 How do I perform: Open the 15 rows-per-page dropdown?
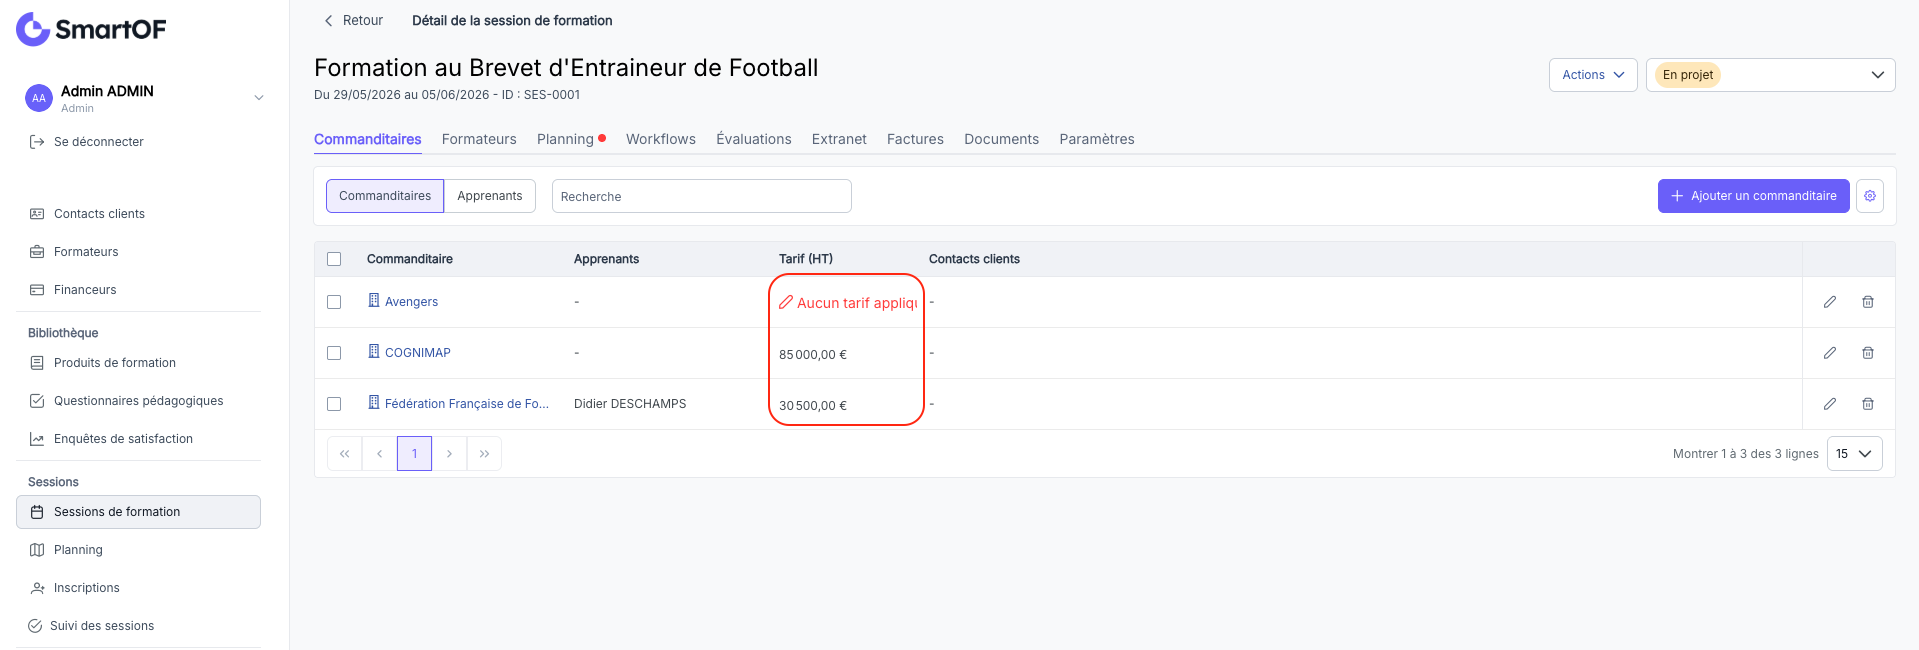[1855, 454]
